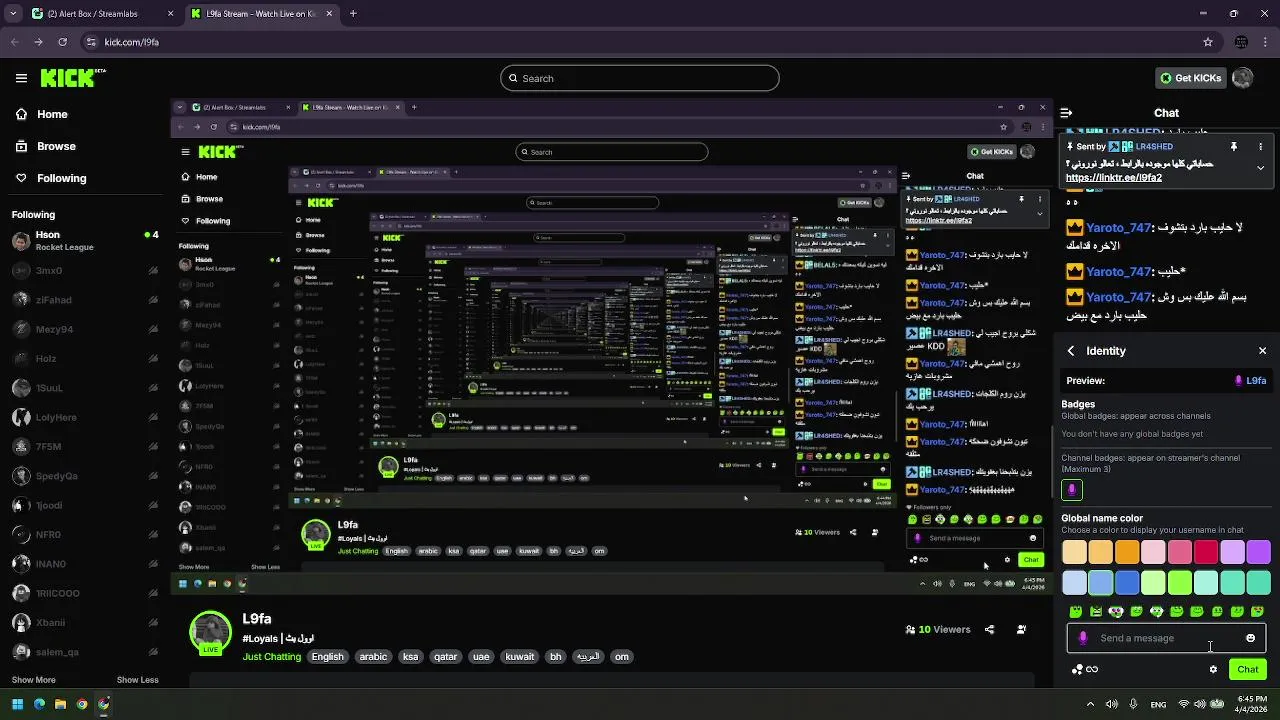Select the L9fa Stream browser tab
Viewport: 1280px width, 720px height.
[x=262, y=14]
